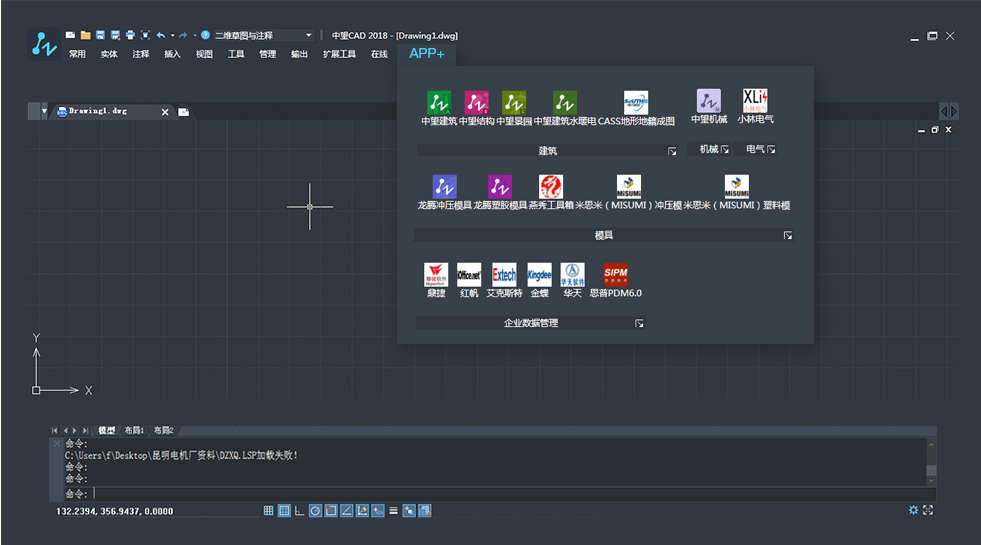Expand the 企业数据管理 panel launcher arrow
Image resolution: width=981 pixels, height=545 pixels.
tap(639, 323)
